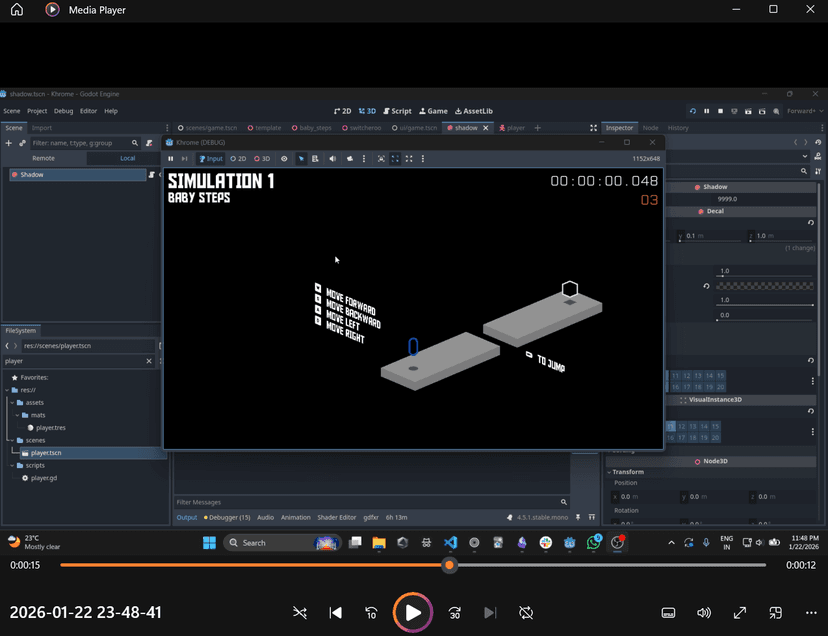Viewport: 828px width, 636px height.
Task: Open the captions and subtitles icon
Action: click(x=668, y=612)
